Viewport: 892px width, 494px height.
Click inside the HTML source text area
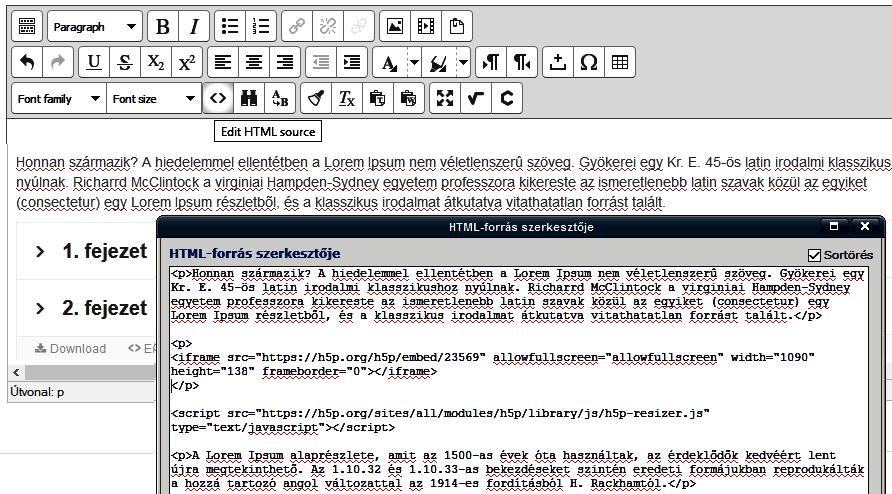[519, 380]
